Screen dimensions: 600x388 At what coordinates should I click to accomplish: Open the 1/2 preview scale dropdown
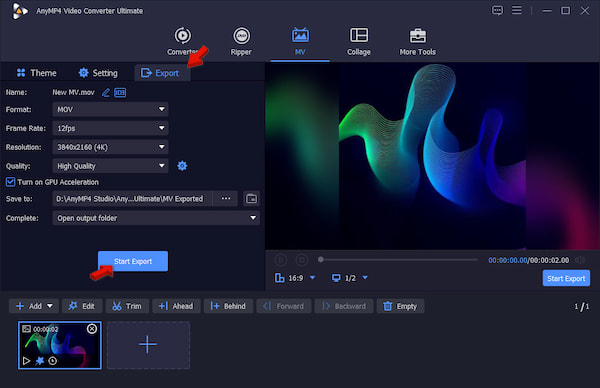click(349, 278)
